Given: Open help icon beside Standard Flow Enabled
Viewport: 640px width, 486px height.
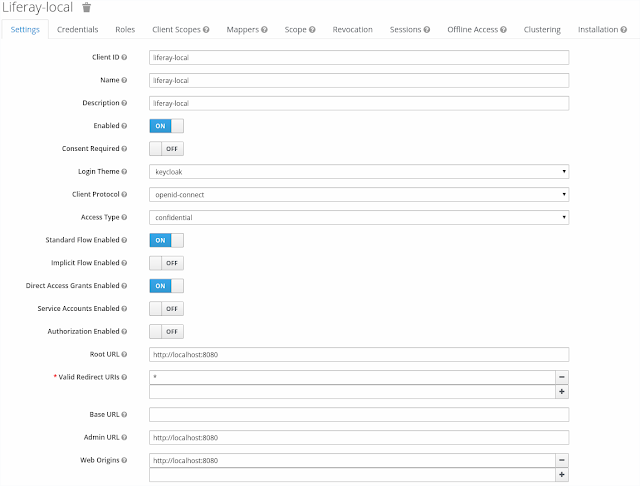Looking at the screenshot, I should (x=124, y=240).
